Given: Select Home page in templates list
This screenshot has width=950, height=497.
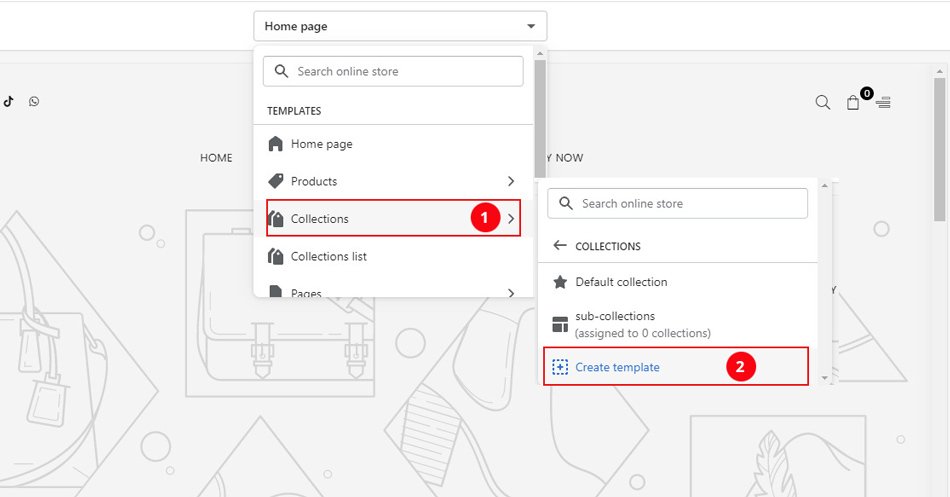Looking at the screenshot, I should [x=321, y=144].
